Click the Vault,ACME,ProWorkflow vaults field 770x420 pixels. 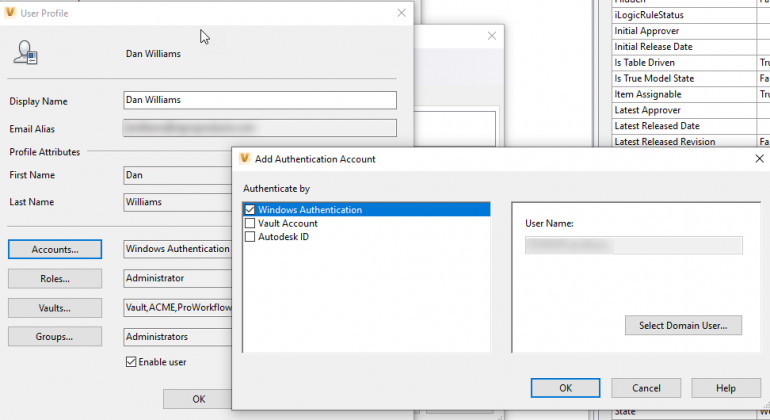click(x=178, y=308)
